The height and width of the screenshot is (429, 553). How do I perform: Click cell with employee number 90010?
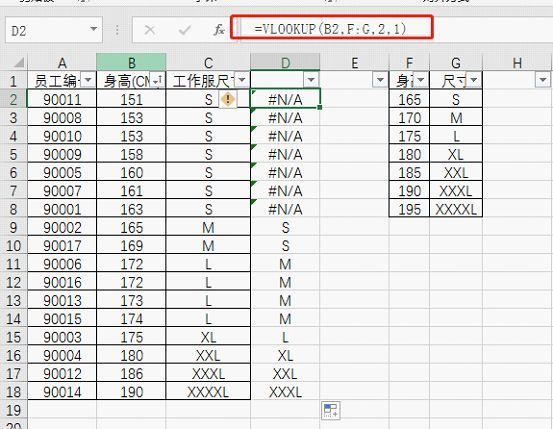pos(62,136)
